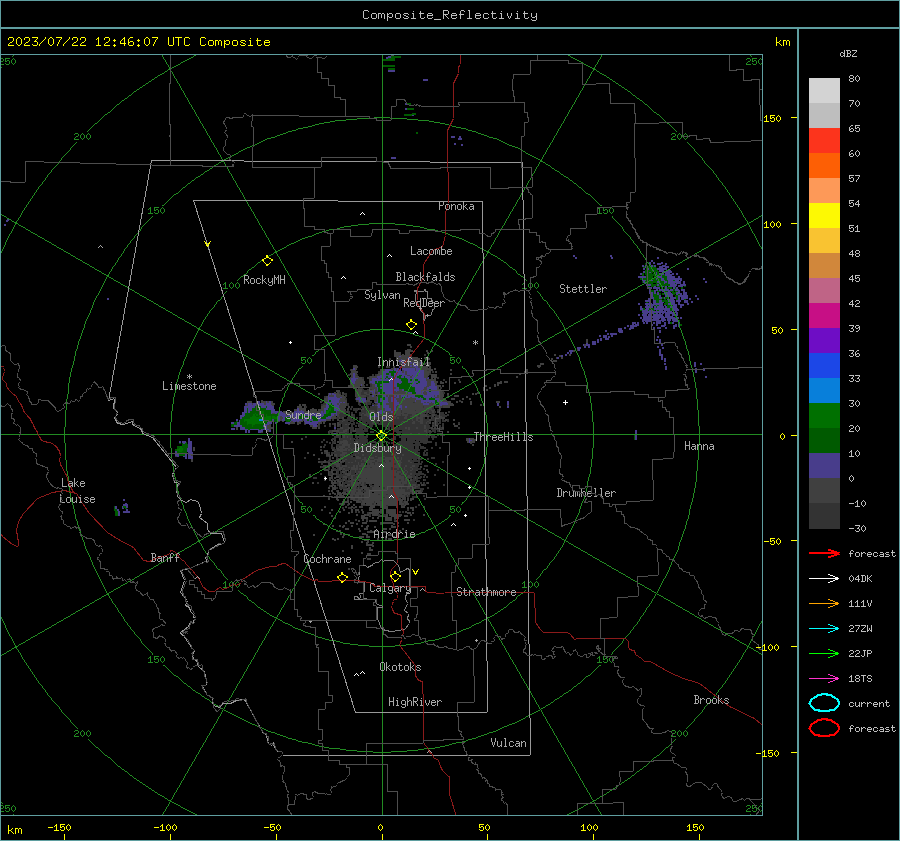Viewport: 900px width, 841px height.
Task: Click the RedDeer map label
Action: point(424,303)
